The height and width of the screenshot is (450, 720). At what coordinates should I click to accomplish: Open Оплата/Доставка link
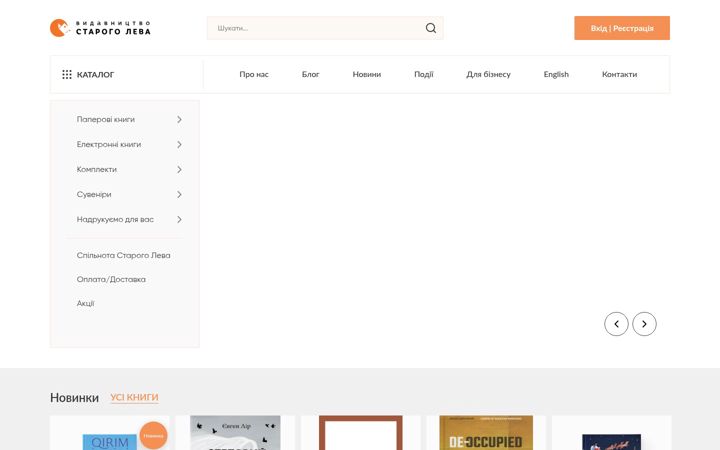111,279
